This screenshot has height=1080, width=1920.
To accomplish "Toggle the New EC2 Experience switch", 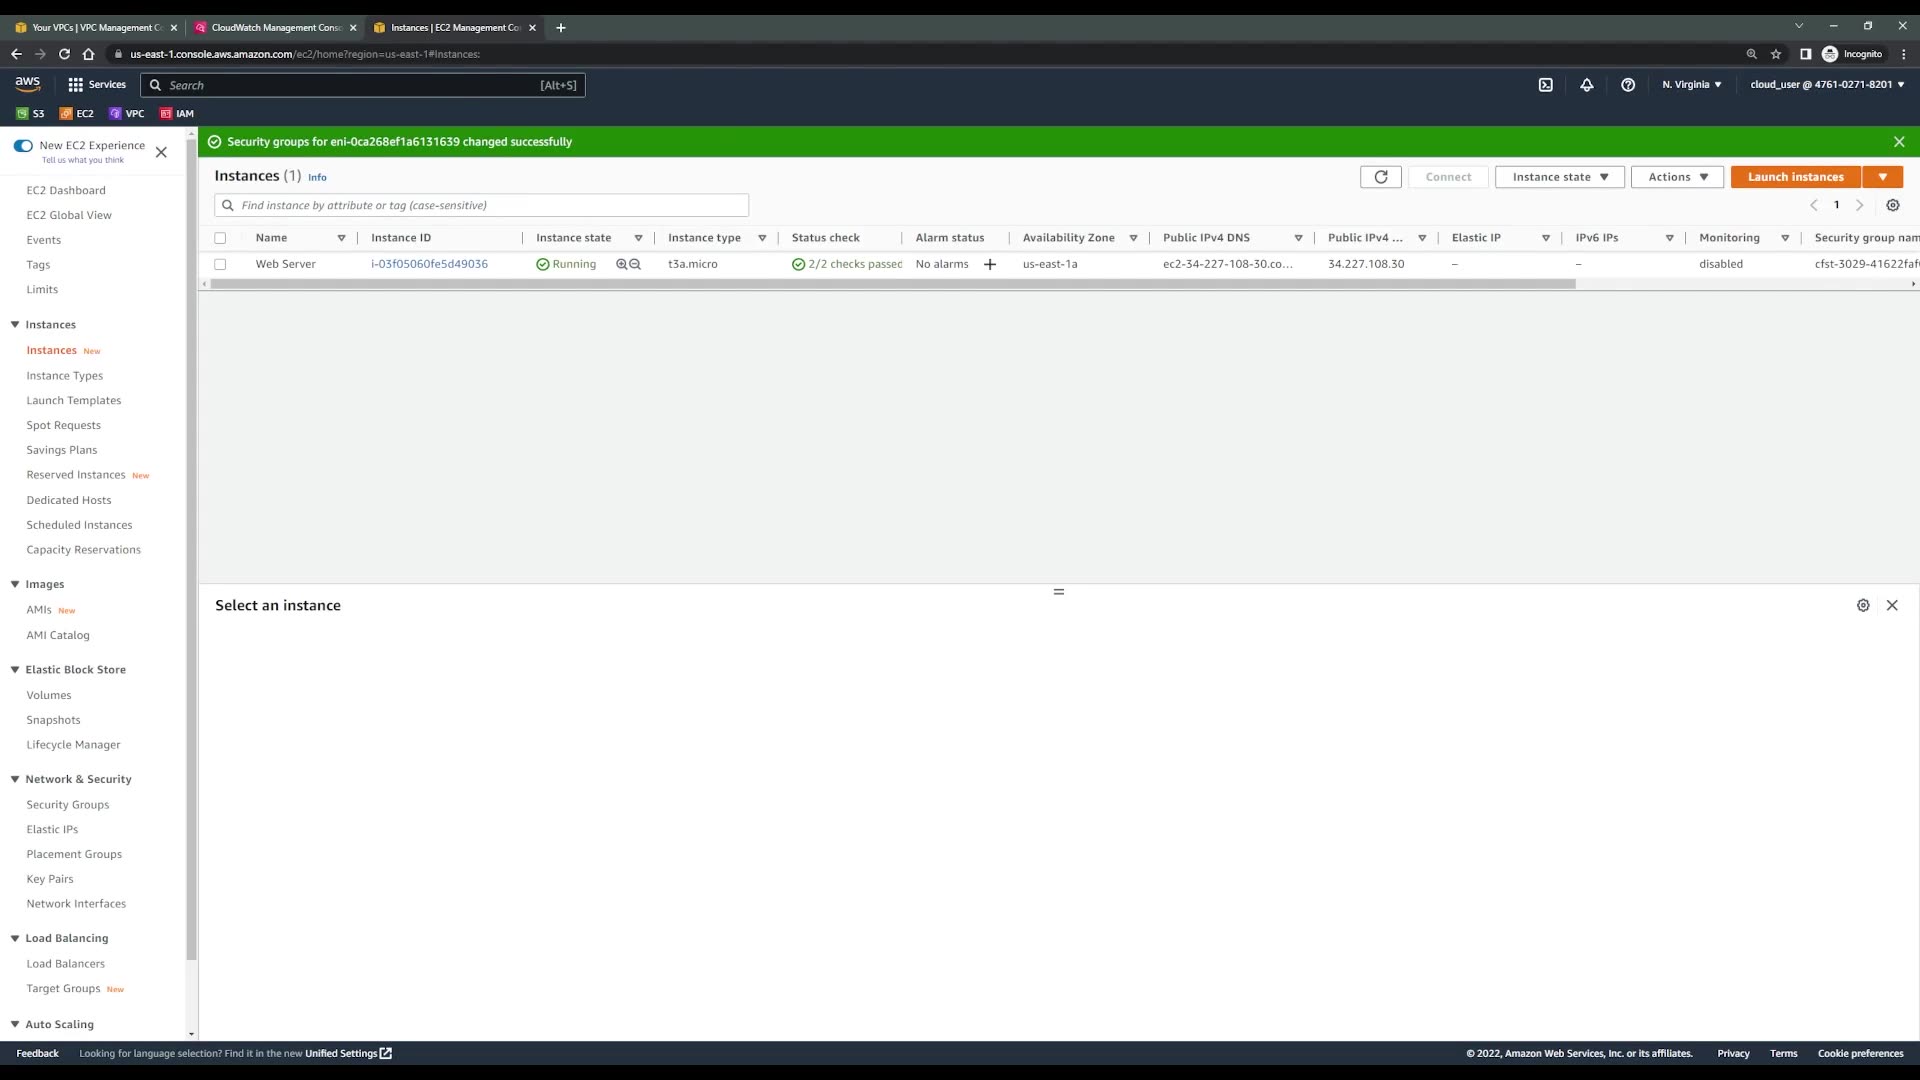I will (23, 146).
